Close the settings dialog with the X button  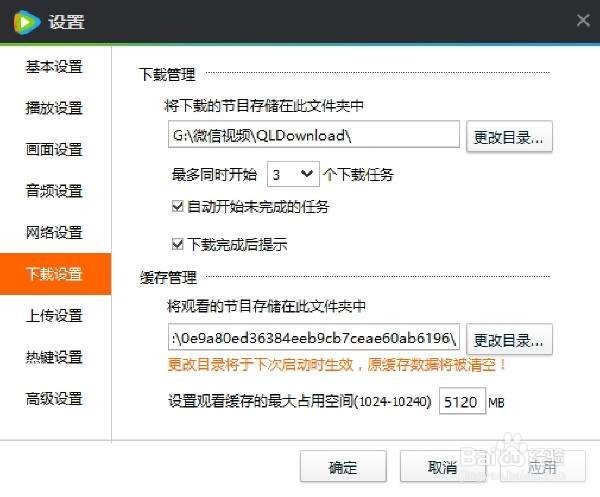(583, 20)
